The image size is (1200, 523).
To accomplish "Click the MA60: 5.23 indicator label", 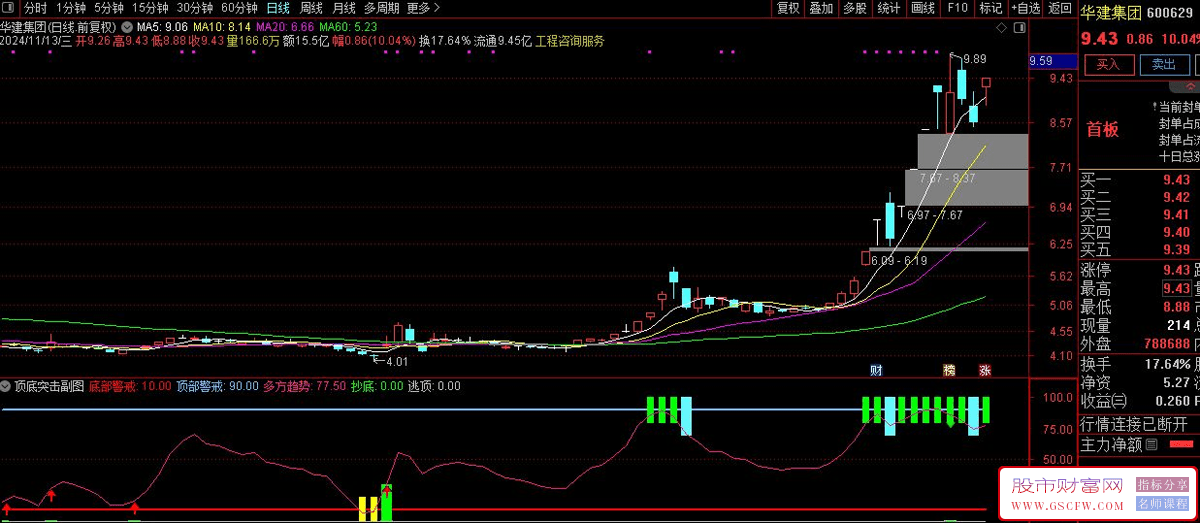I will pos(349,26).
